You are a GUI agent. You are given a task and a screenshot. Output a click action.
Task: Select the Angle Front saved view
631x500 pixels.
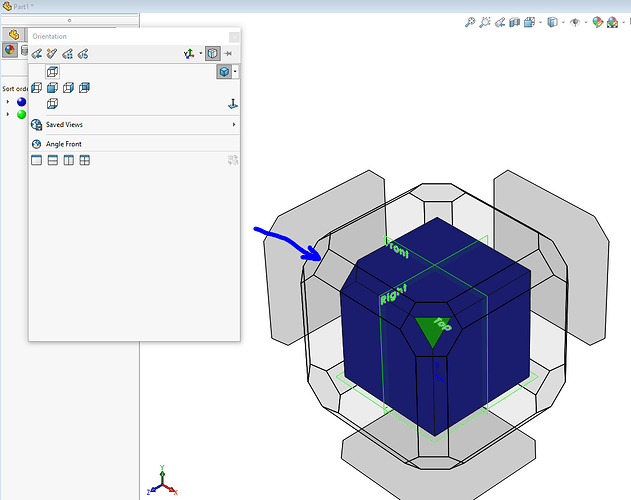[64, 144]
